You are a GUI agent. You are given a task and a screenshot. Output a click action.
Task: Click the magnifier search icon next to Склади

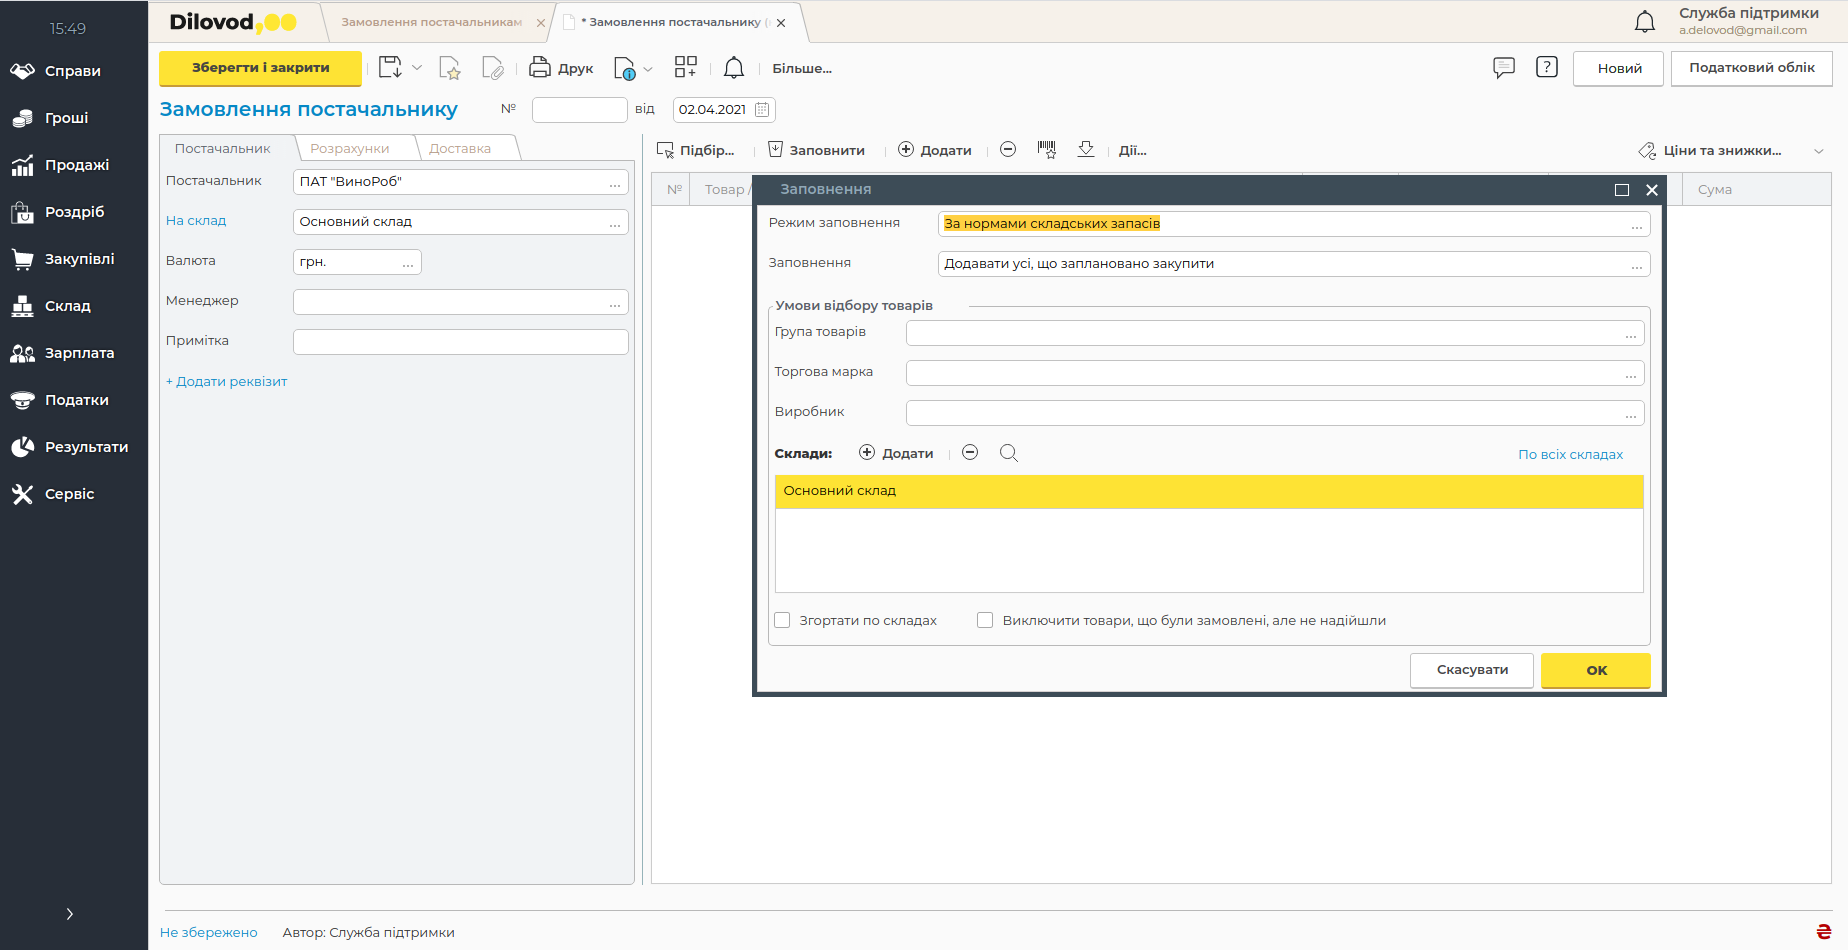tap(1008, 453)
